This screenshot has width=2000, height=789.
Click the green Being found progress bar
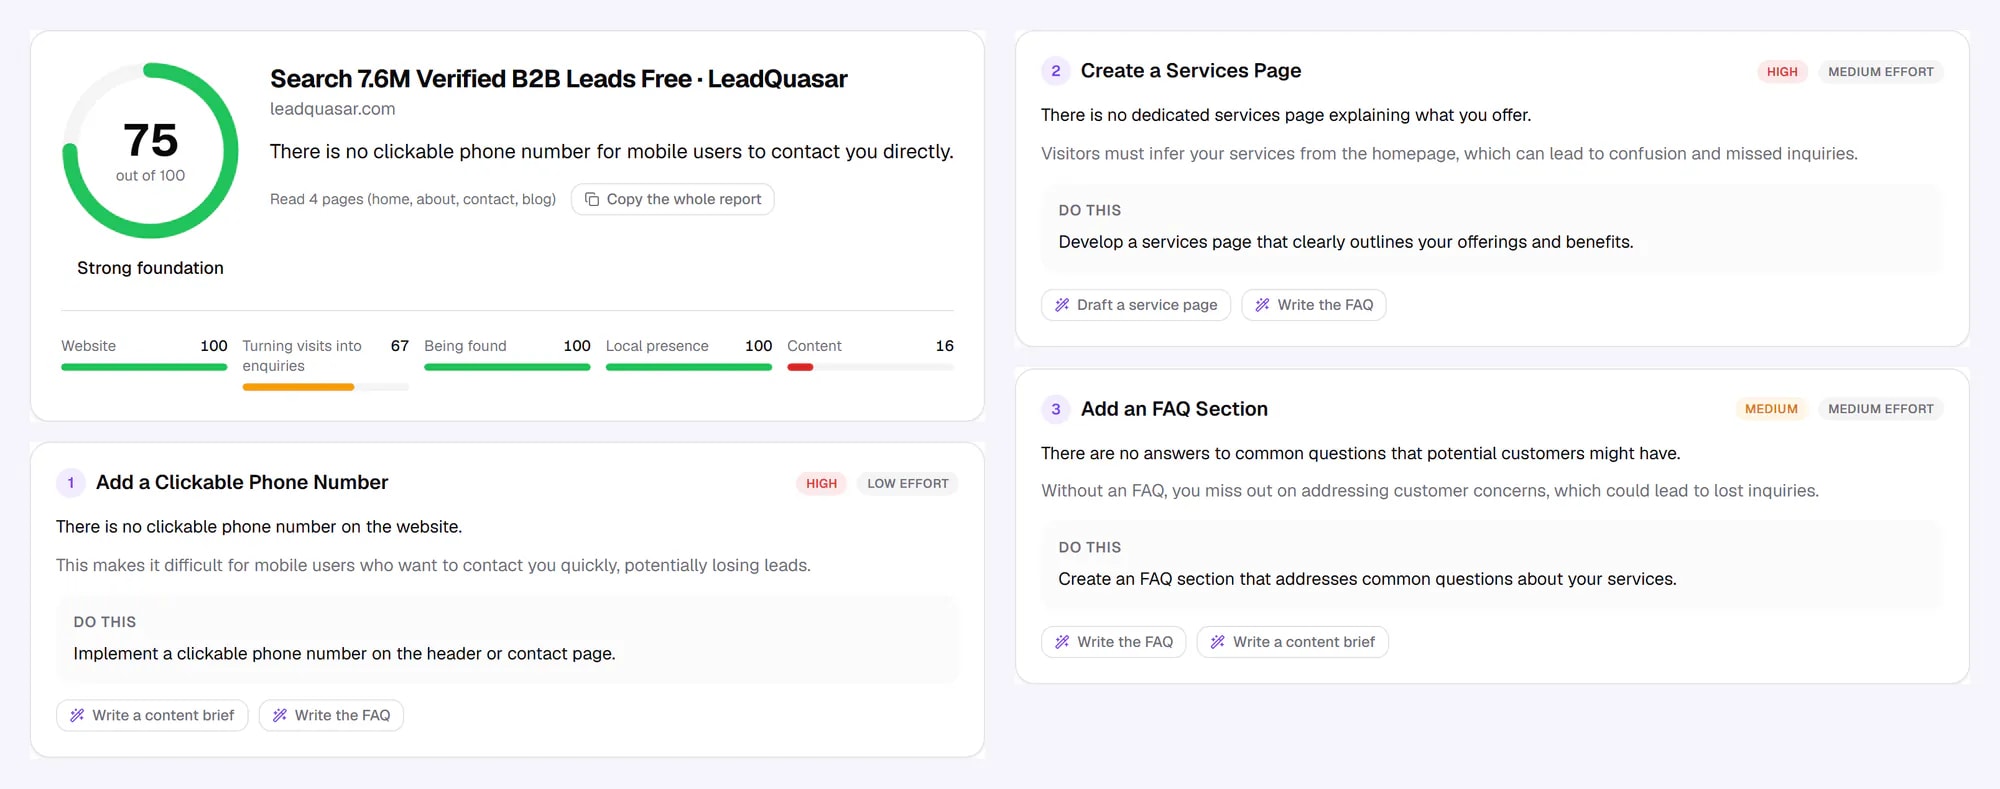click(507, 367)
